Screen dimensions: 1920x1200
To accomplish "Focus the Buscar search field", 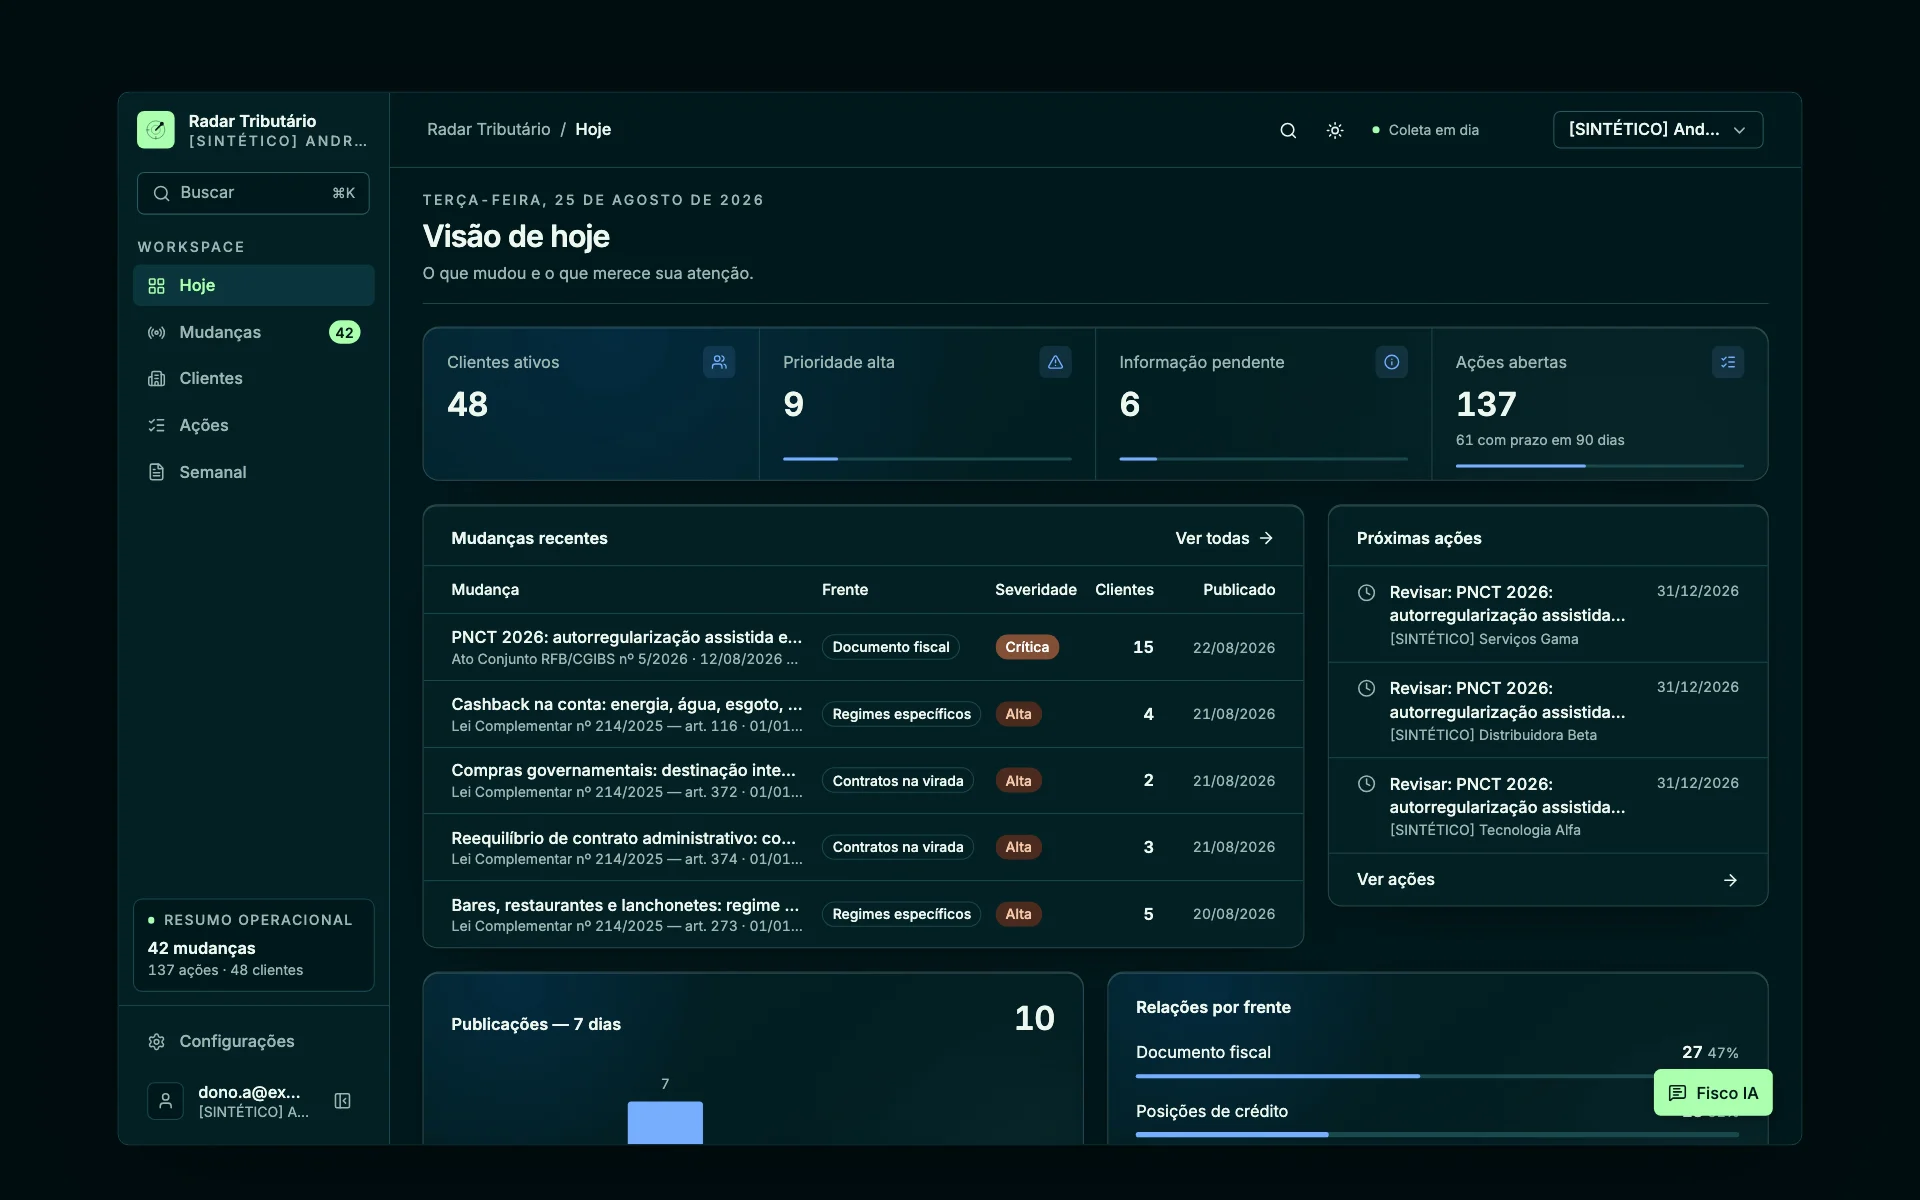I will coord(253,193).
